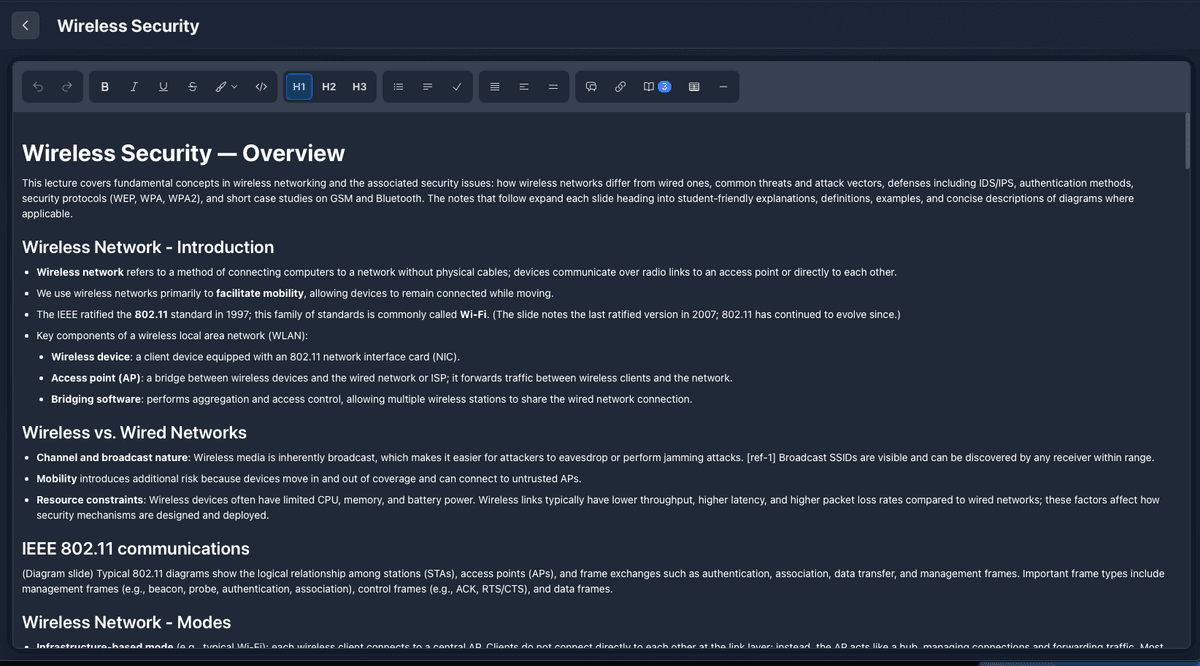Insert a table from the toolbar
This screenshot has height=666, width=1200.
click(693, 86)
